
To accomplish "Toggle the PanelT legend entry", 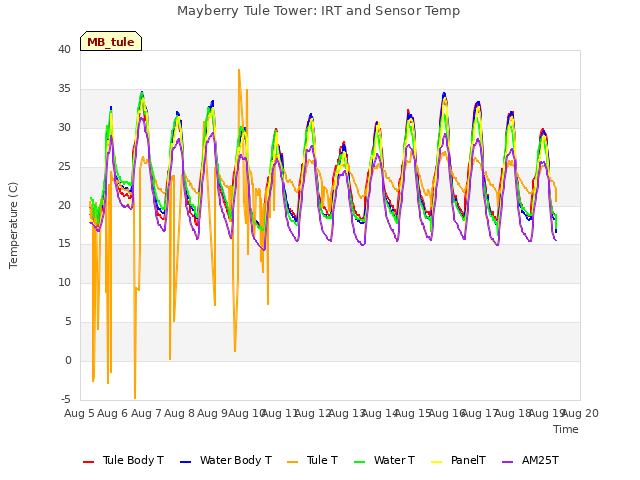I will [x=458, y=460].
